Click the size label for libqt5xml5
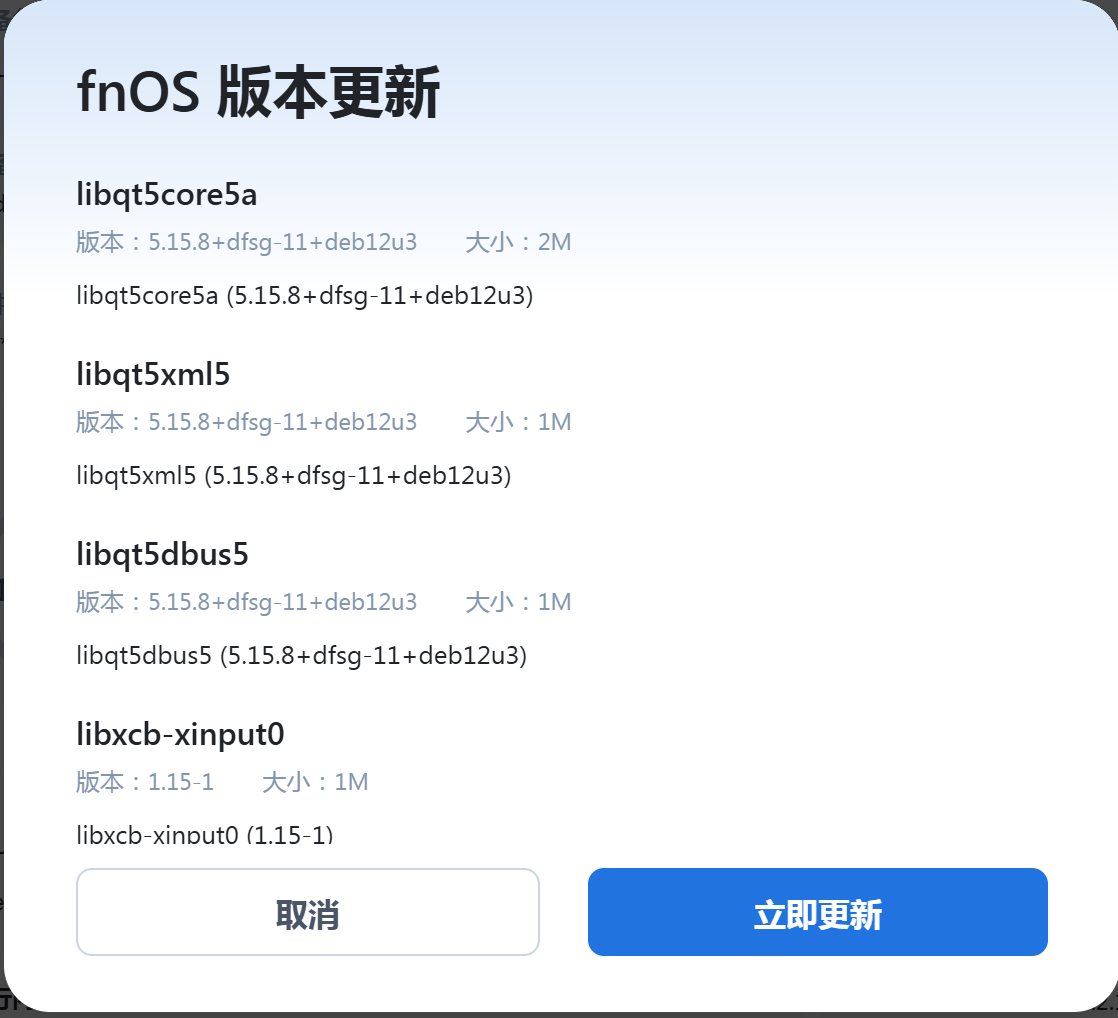Screen dimensions: 1118x1018 pos(518,422)
